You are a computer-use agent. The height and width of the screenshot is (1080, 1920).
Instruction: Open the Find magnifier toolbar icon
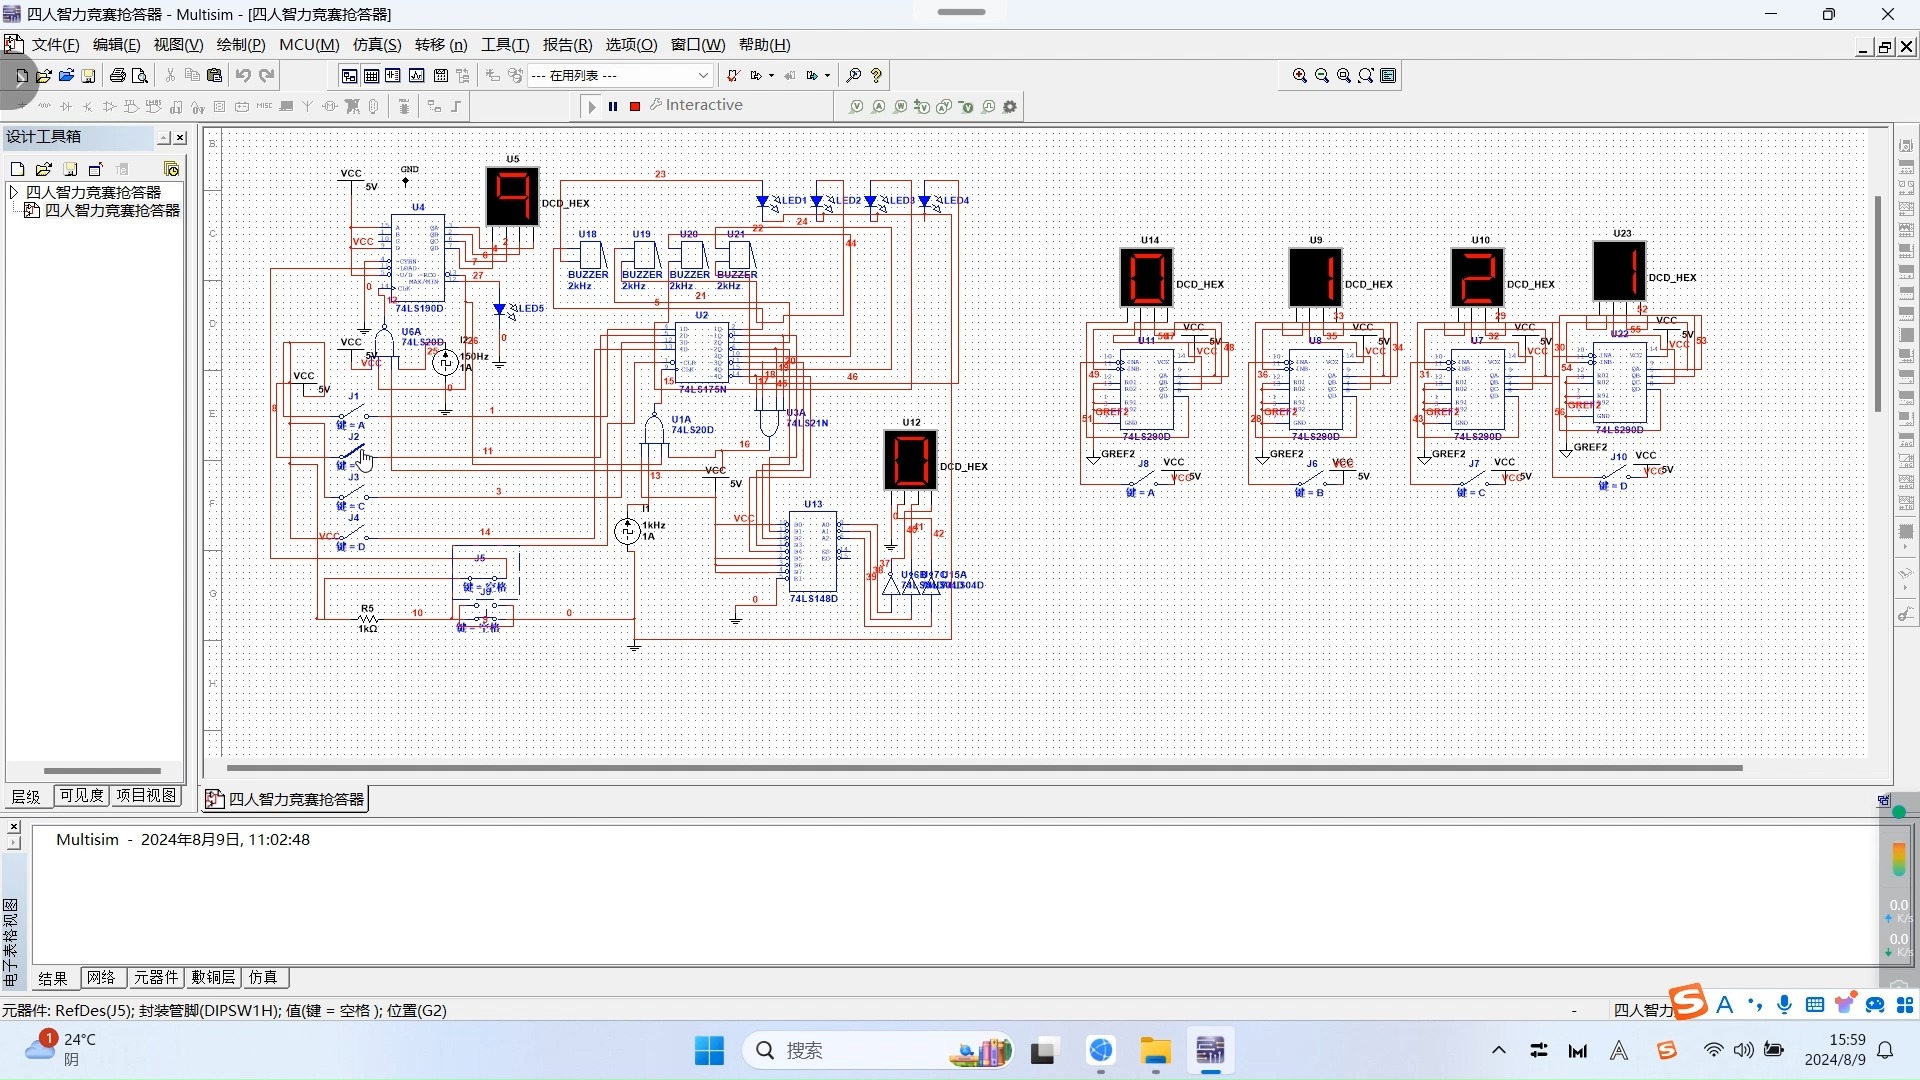pyautogui.click(x=854, y=75)
